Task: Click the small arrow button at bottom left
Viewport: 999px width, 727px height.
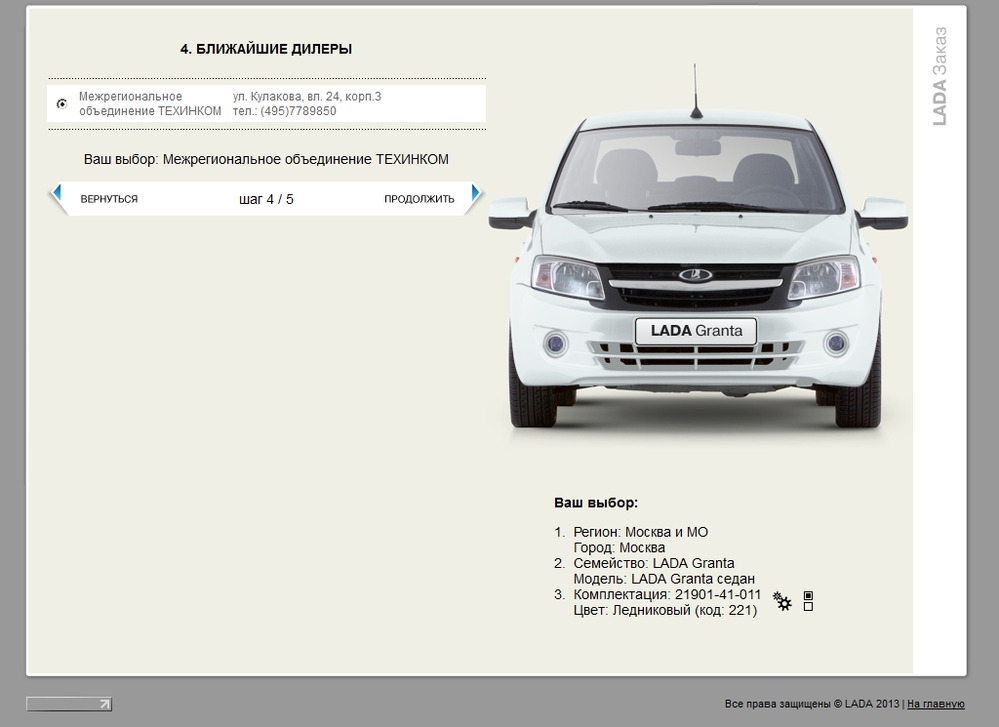Action: (x=69, y=704)
